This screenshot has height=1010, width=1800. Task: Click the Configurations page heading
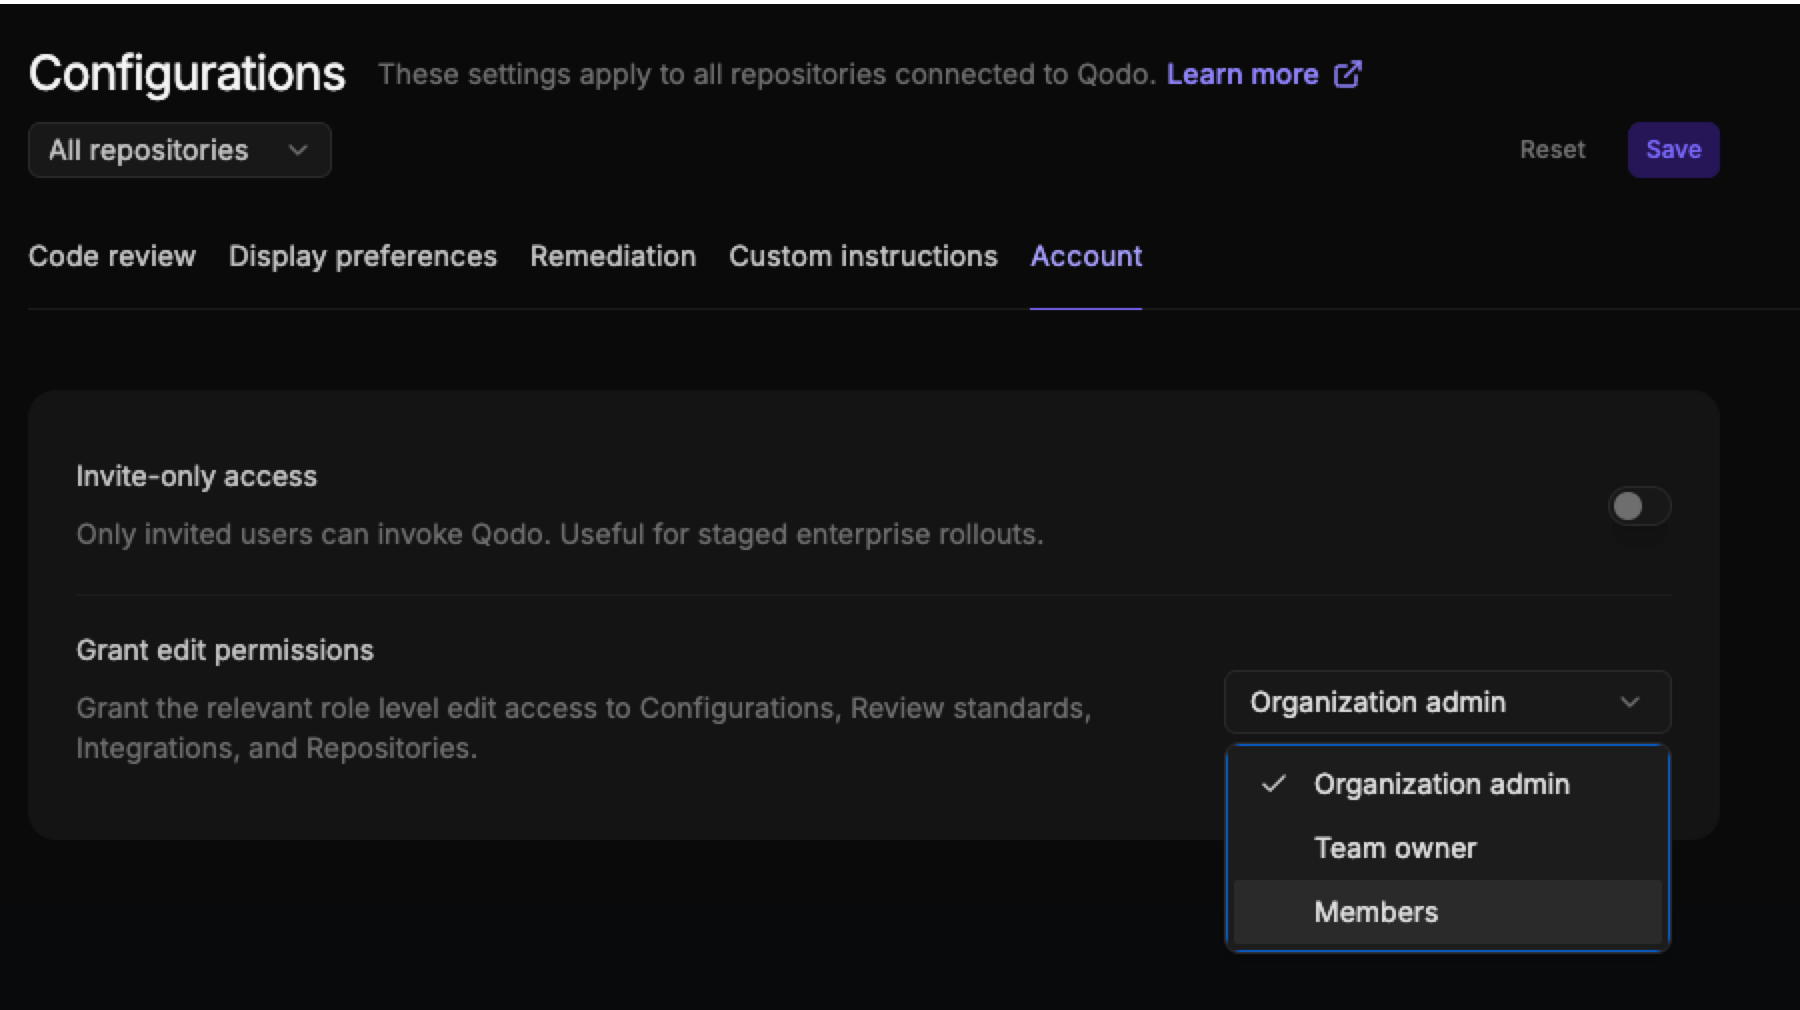[187, 74]
